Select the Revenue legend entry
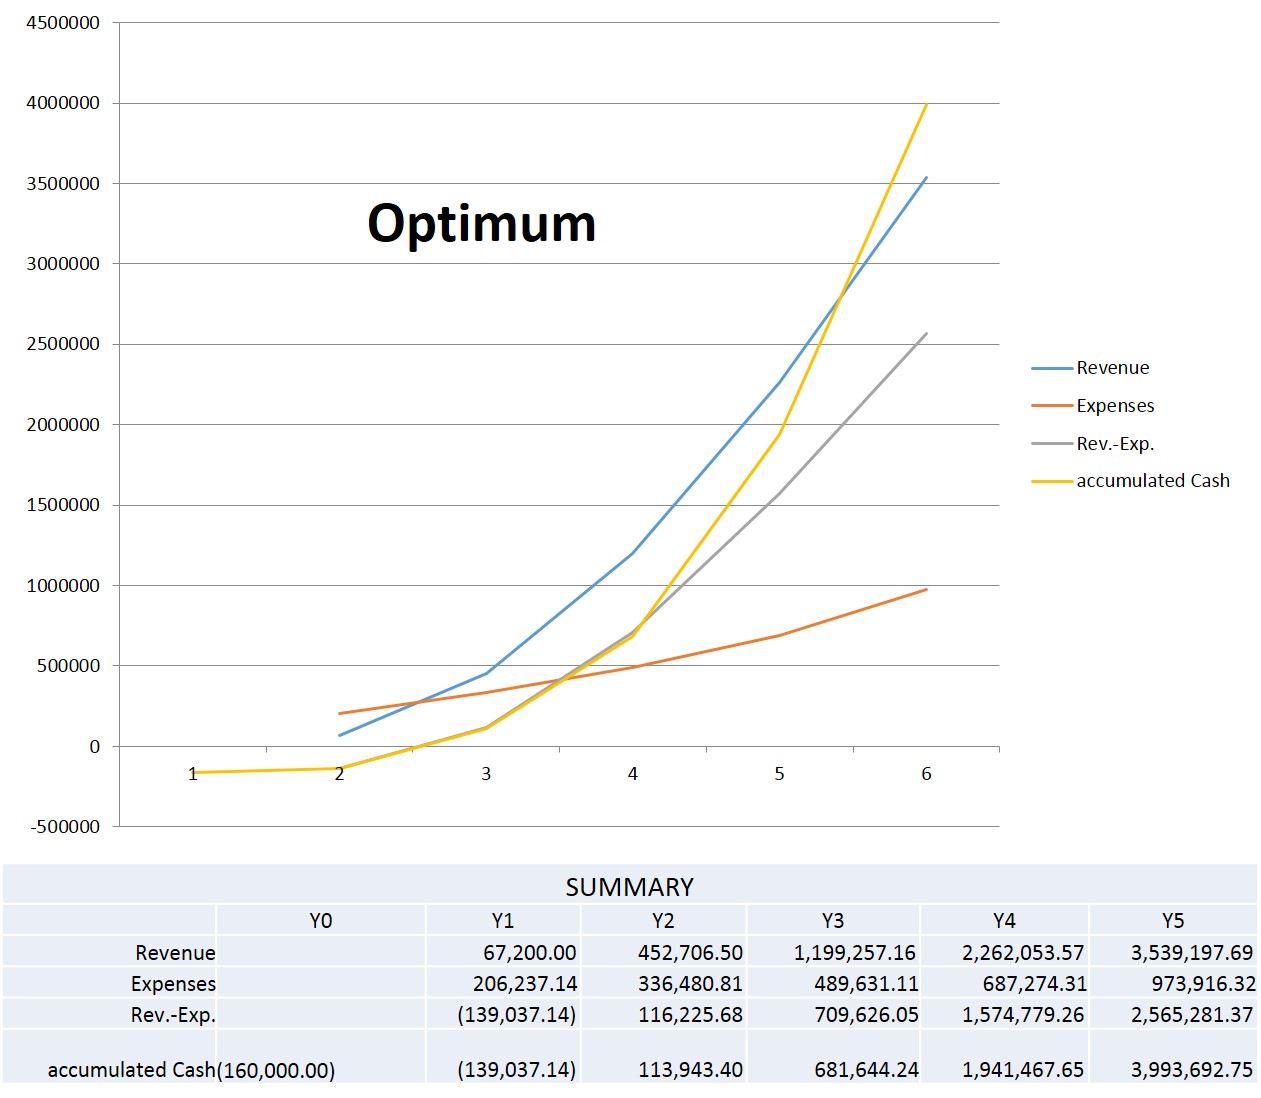Screen dimensions: 1261x1098 coord(1112,367)
